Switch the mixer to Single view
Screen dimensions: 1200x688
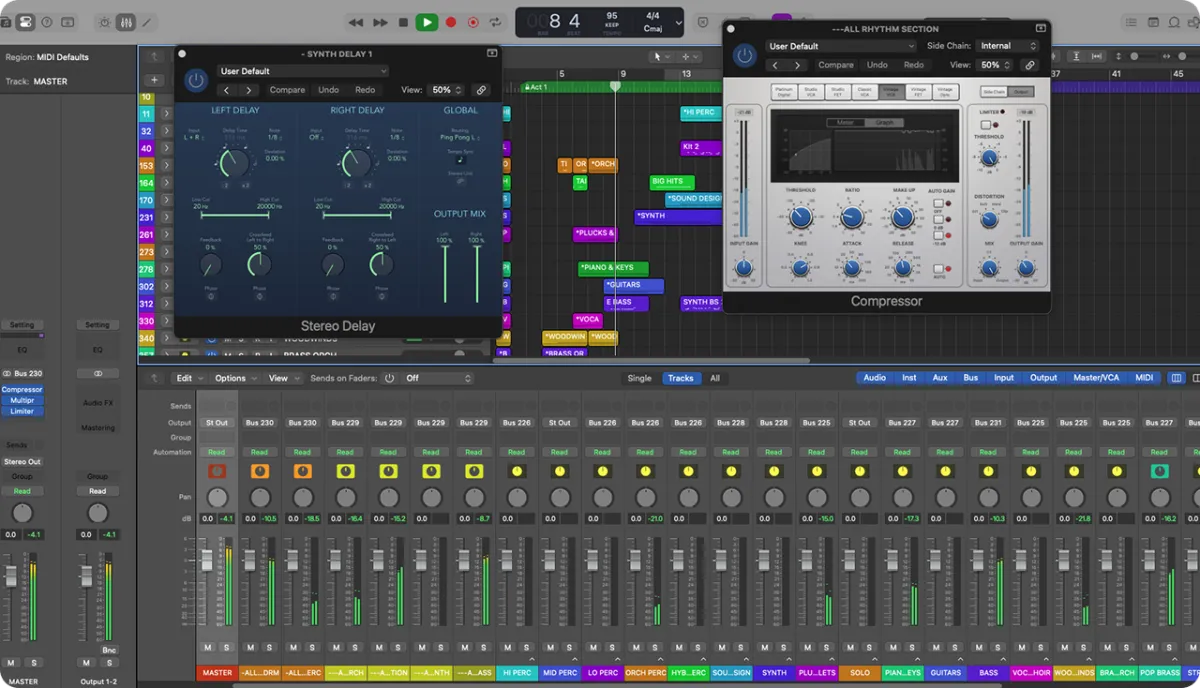(639, 378)
